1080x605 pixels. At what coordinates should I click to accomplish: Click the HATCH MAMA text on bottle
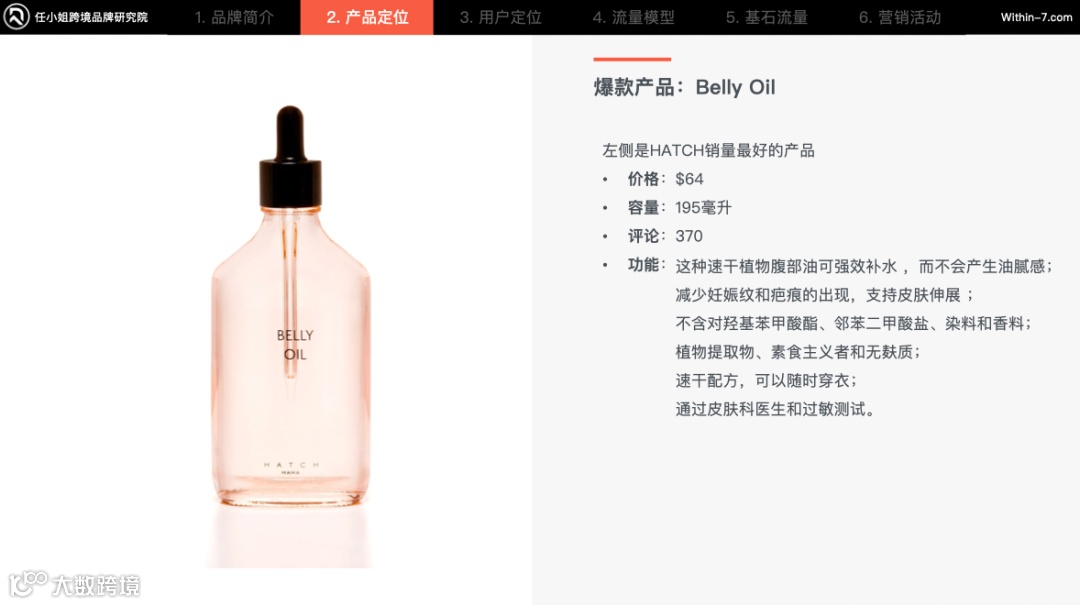coord(291,468)
